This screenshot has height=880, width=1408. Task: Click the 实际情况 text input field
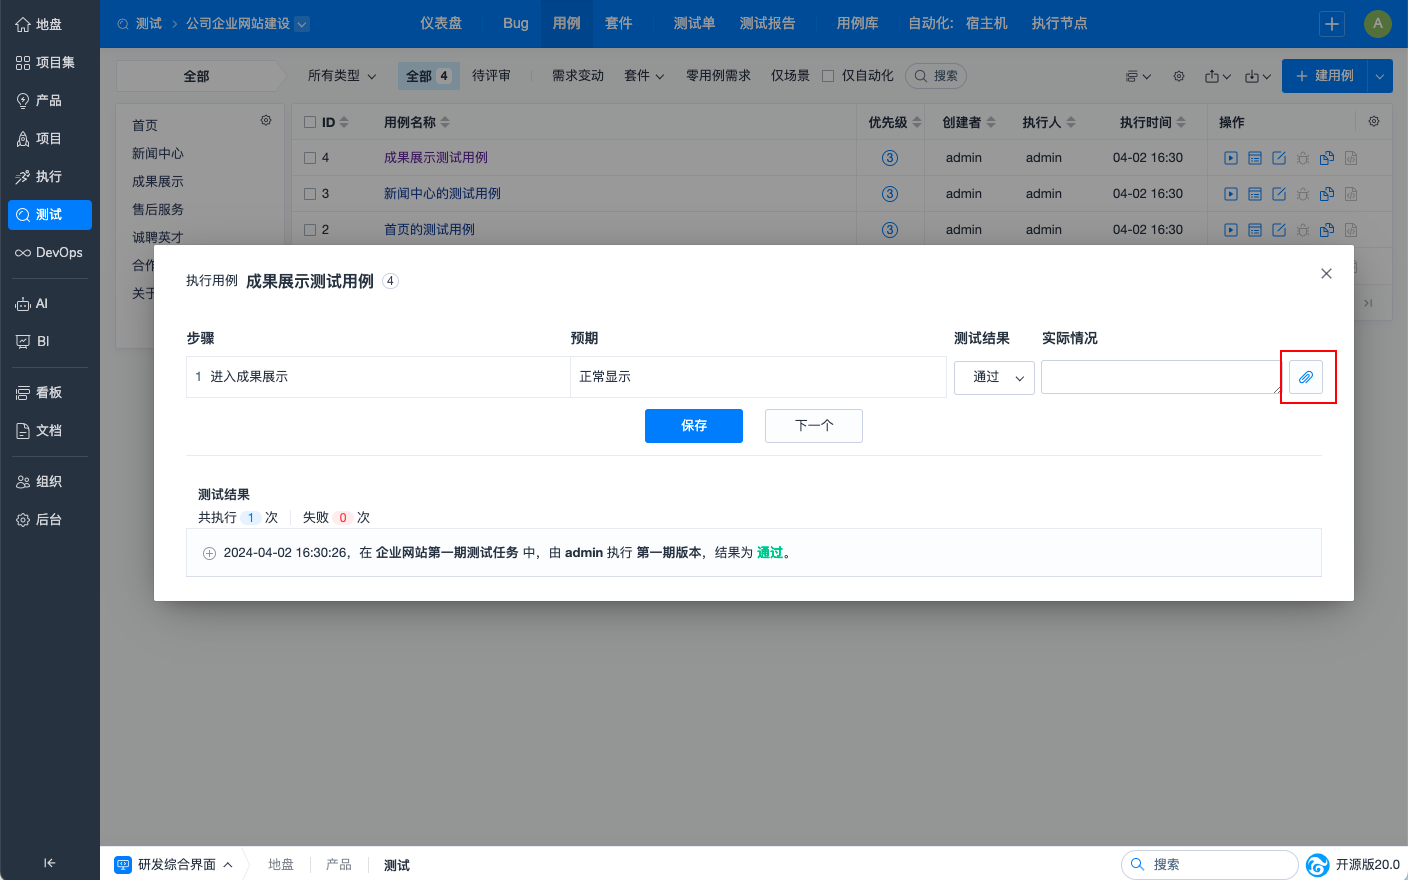(x=1159, y=377)
